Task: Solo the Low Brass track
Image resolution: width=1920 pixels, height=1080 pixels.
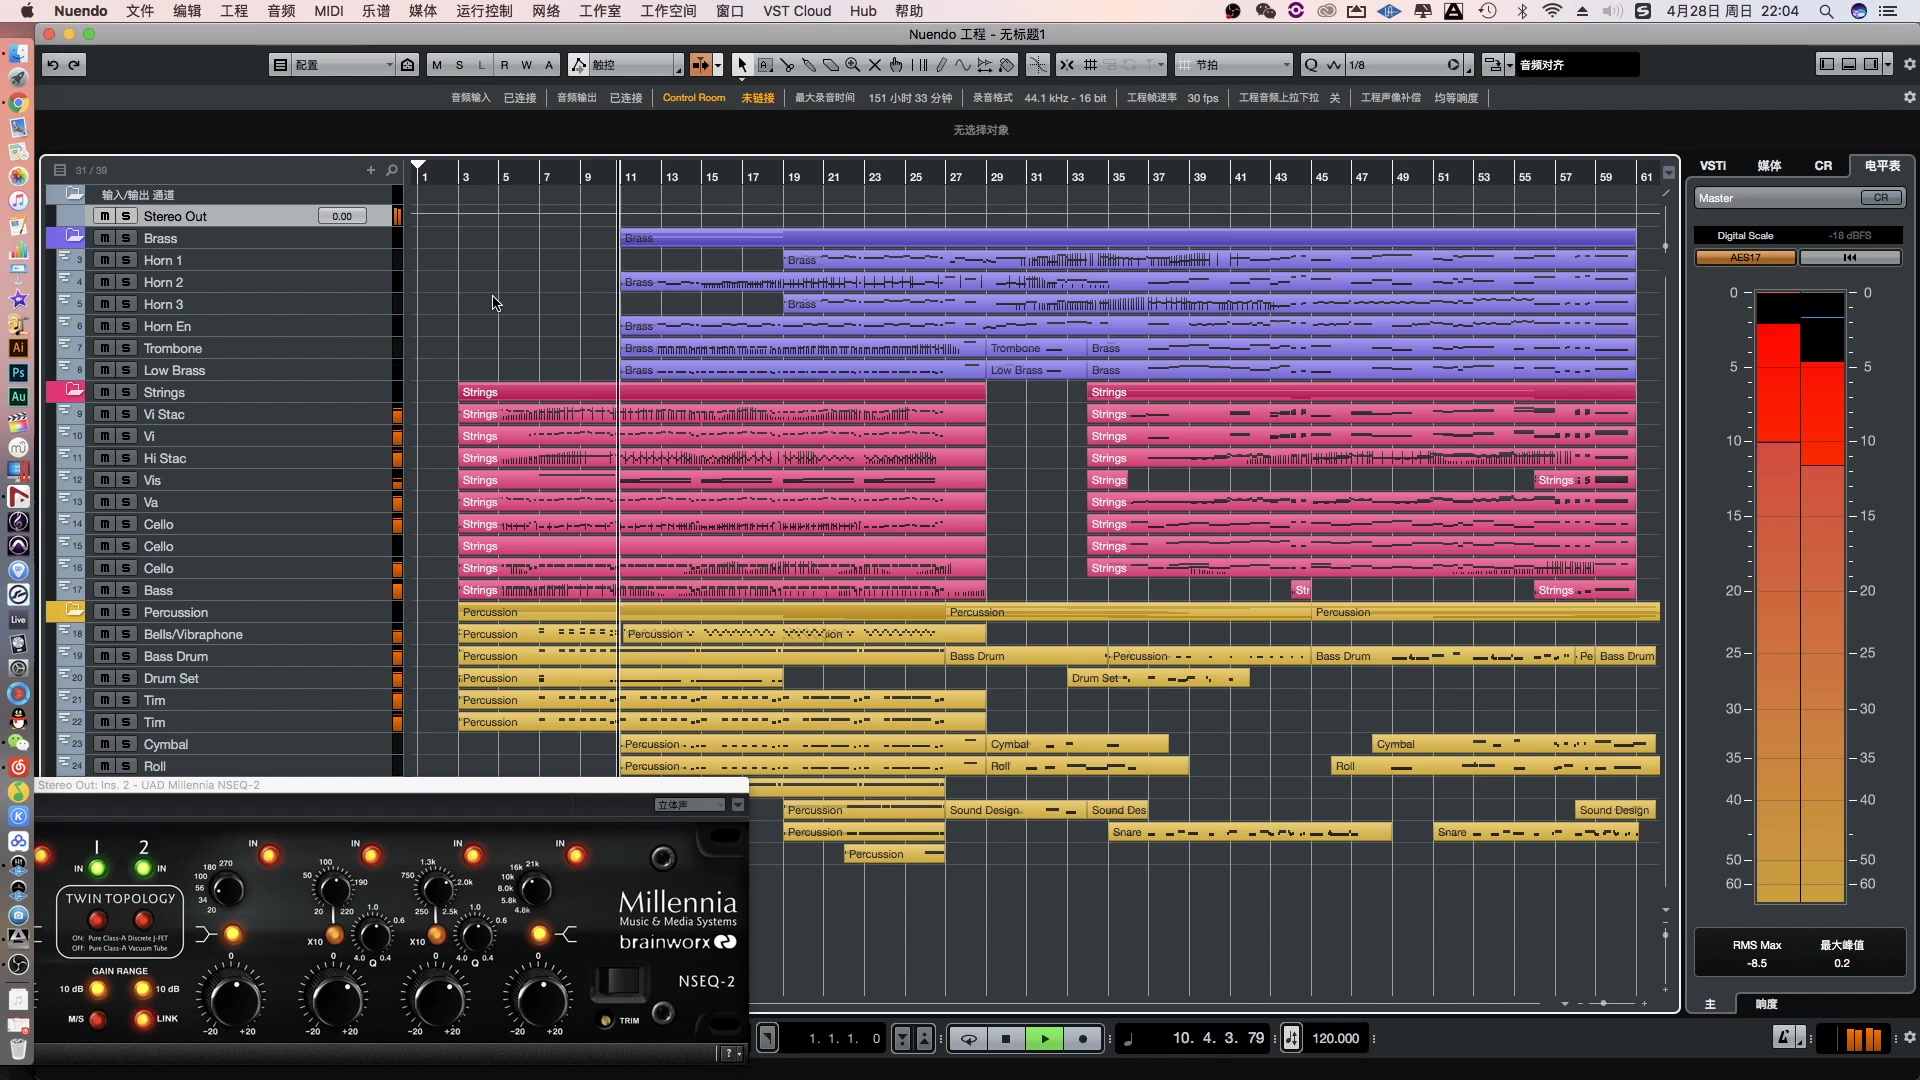Action: [126, 370]
